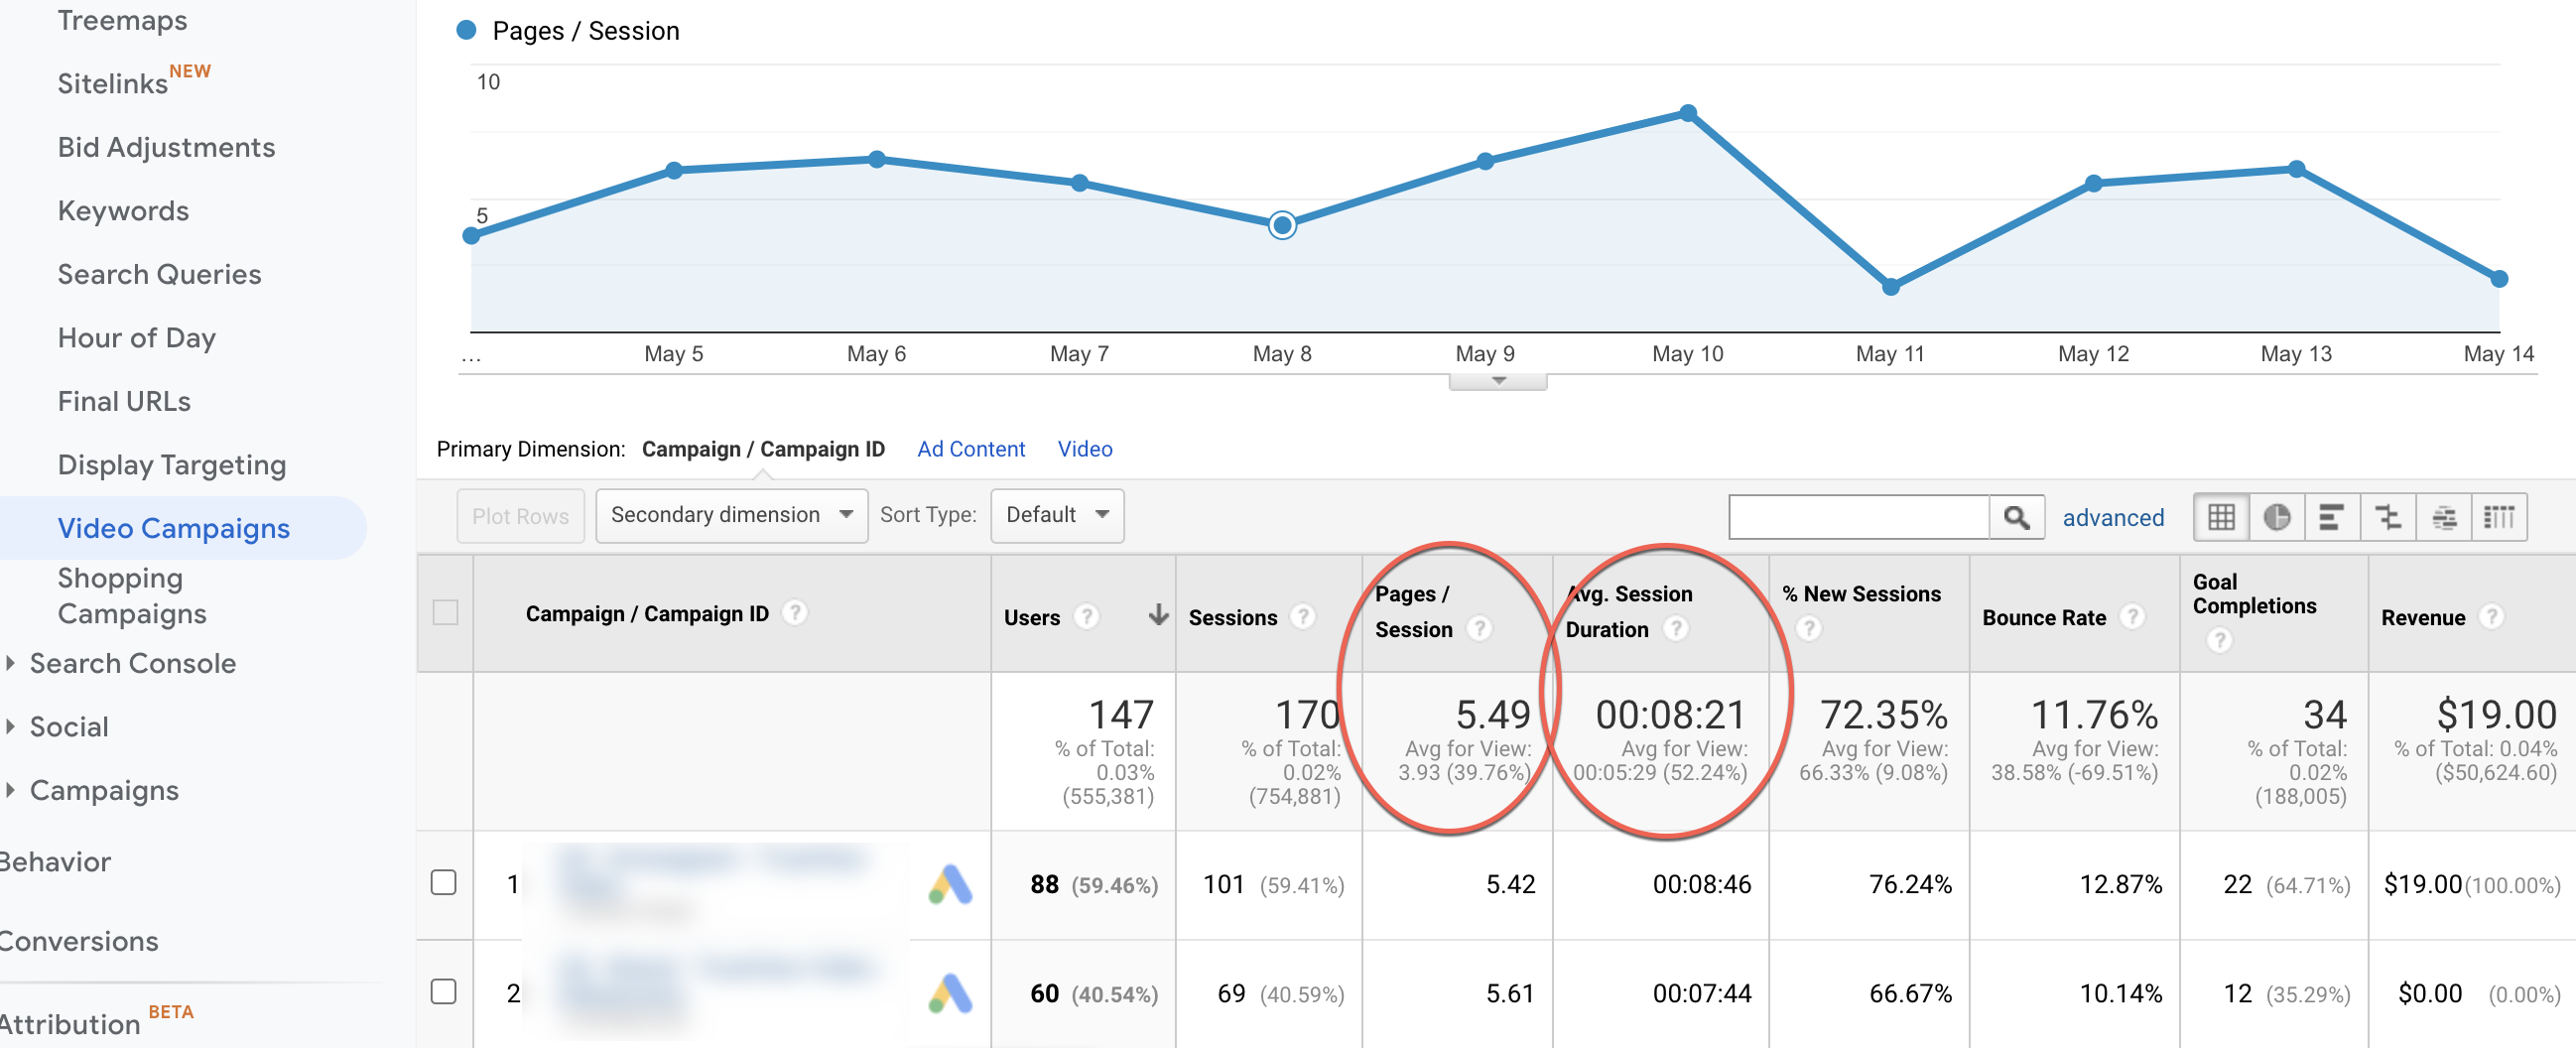Expand the chart options chevron below the graph
This screenshot has height=1048, width=2576.
pos(1497,380)
